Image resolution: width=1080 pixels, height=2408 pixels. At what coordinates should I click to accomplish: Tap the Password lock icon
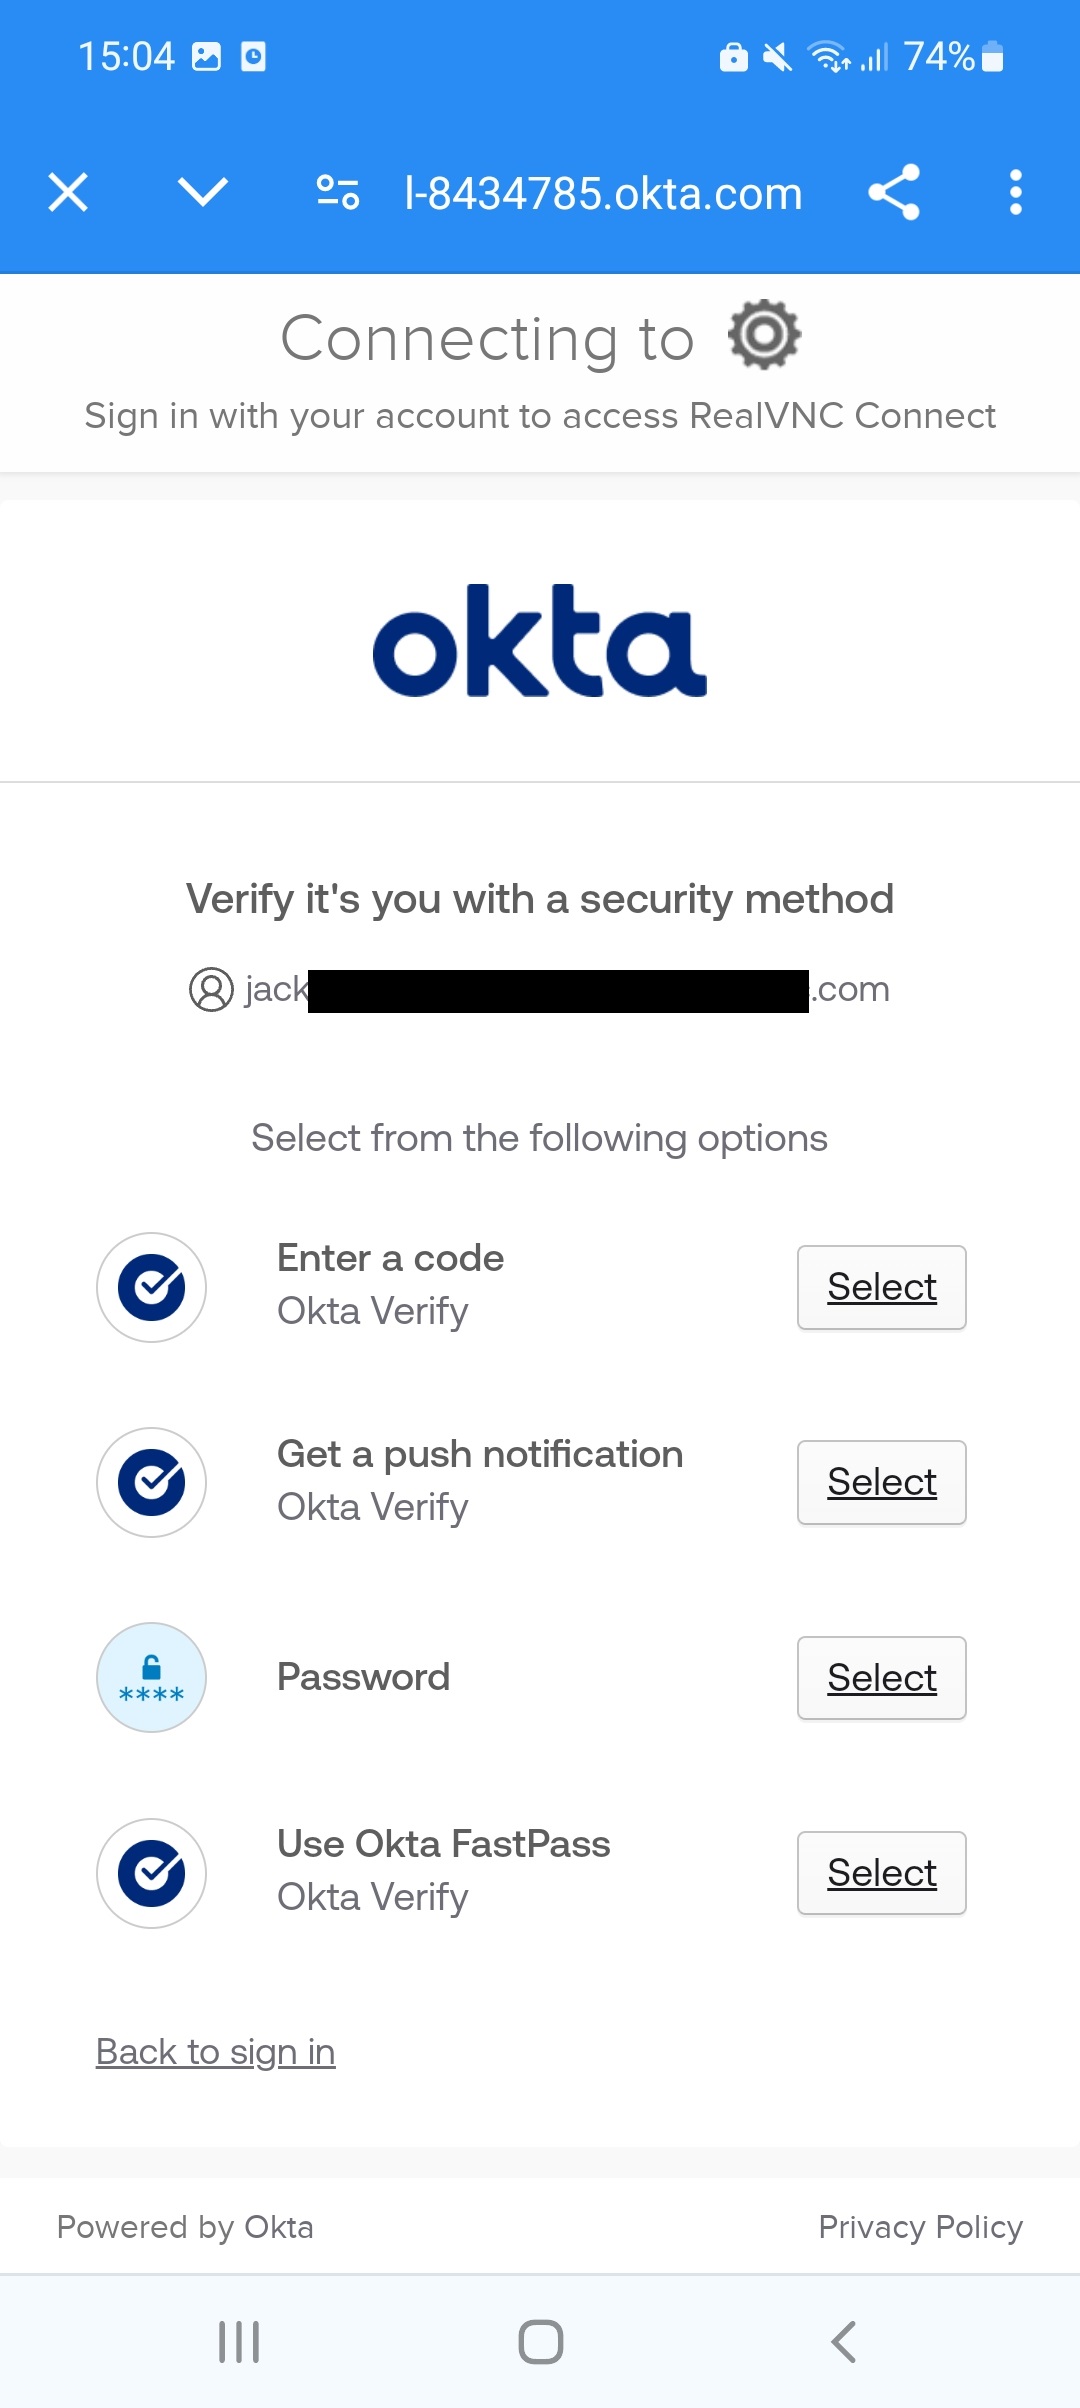[151, 1677]
